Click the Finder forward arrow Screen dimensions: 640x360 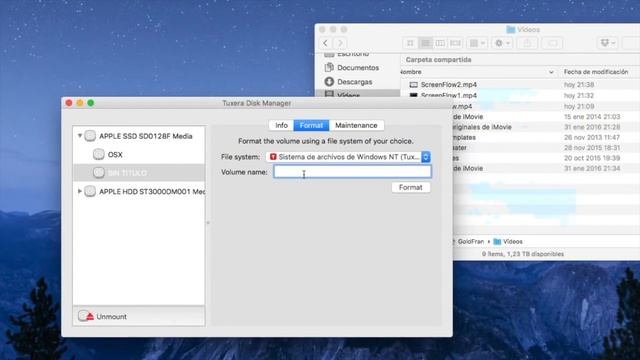340,43
